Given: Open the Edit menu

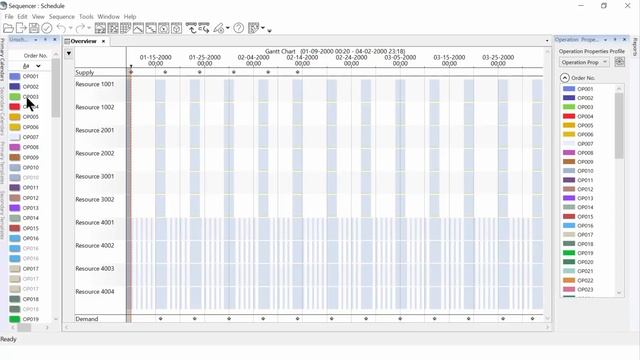Looking at the screenshot, I should [x=22, y=17].
